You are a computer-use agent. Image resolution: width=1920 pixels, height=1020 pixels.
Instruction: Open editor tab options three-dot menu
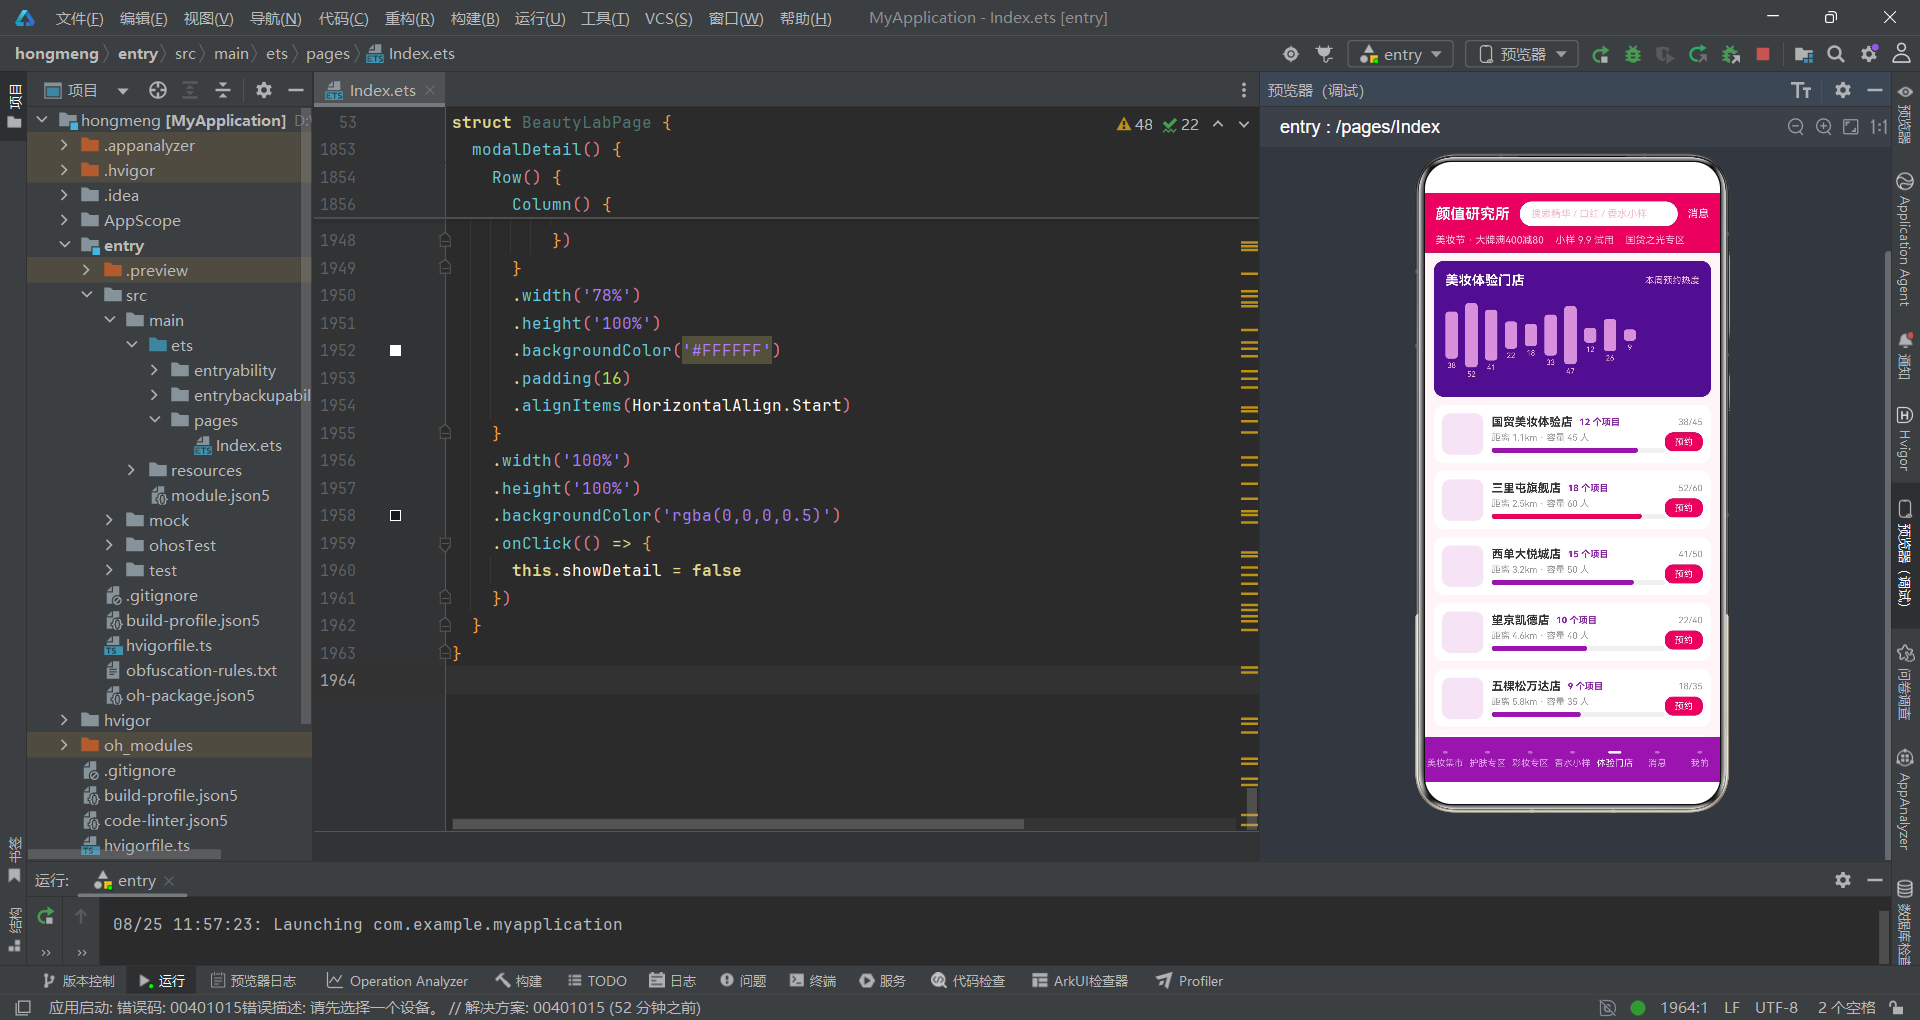pos(1244,90)
